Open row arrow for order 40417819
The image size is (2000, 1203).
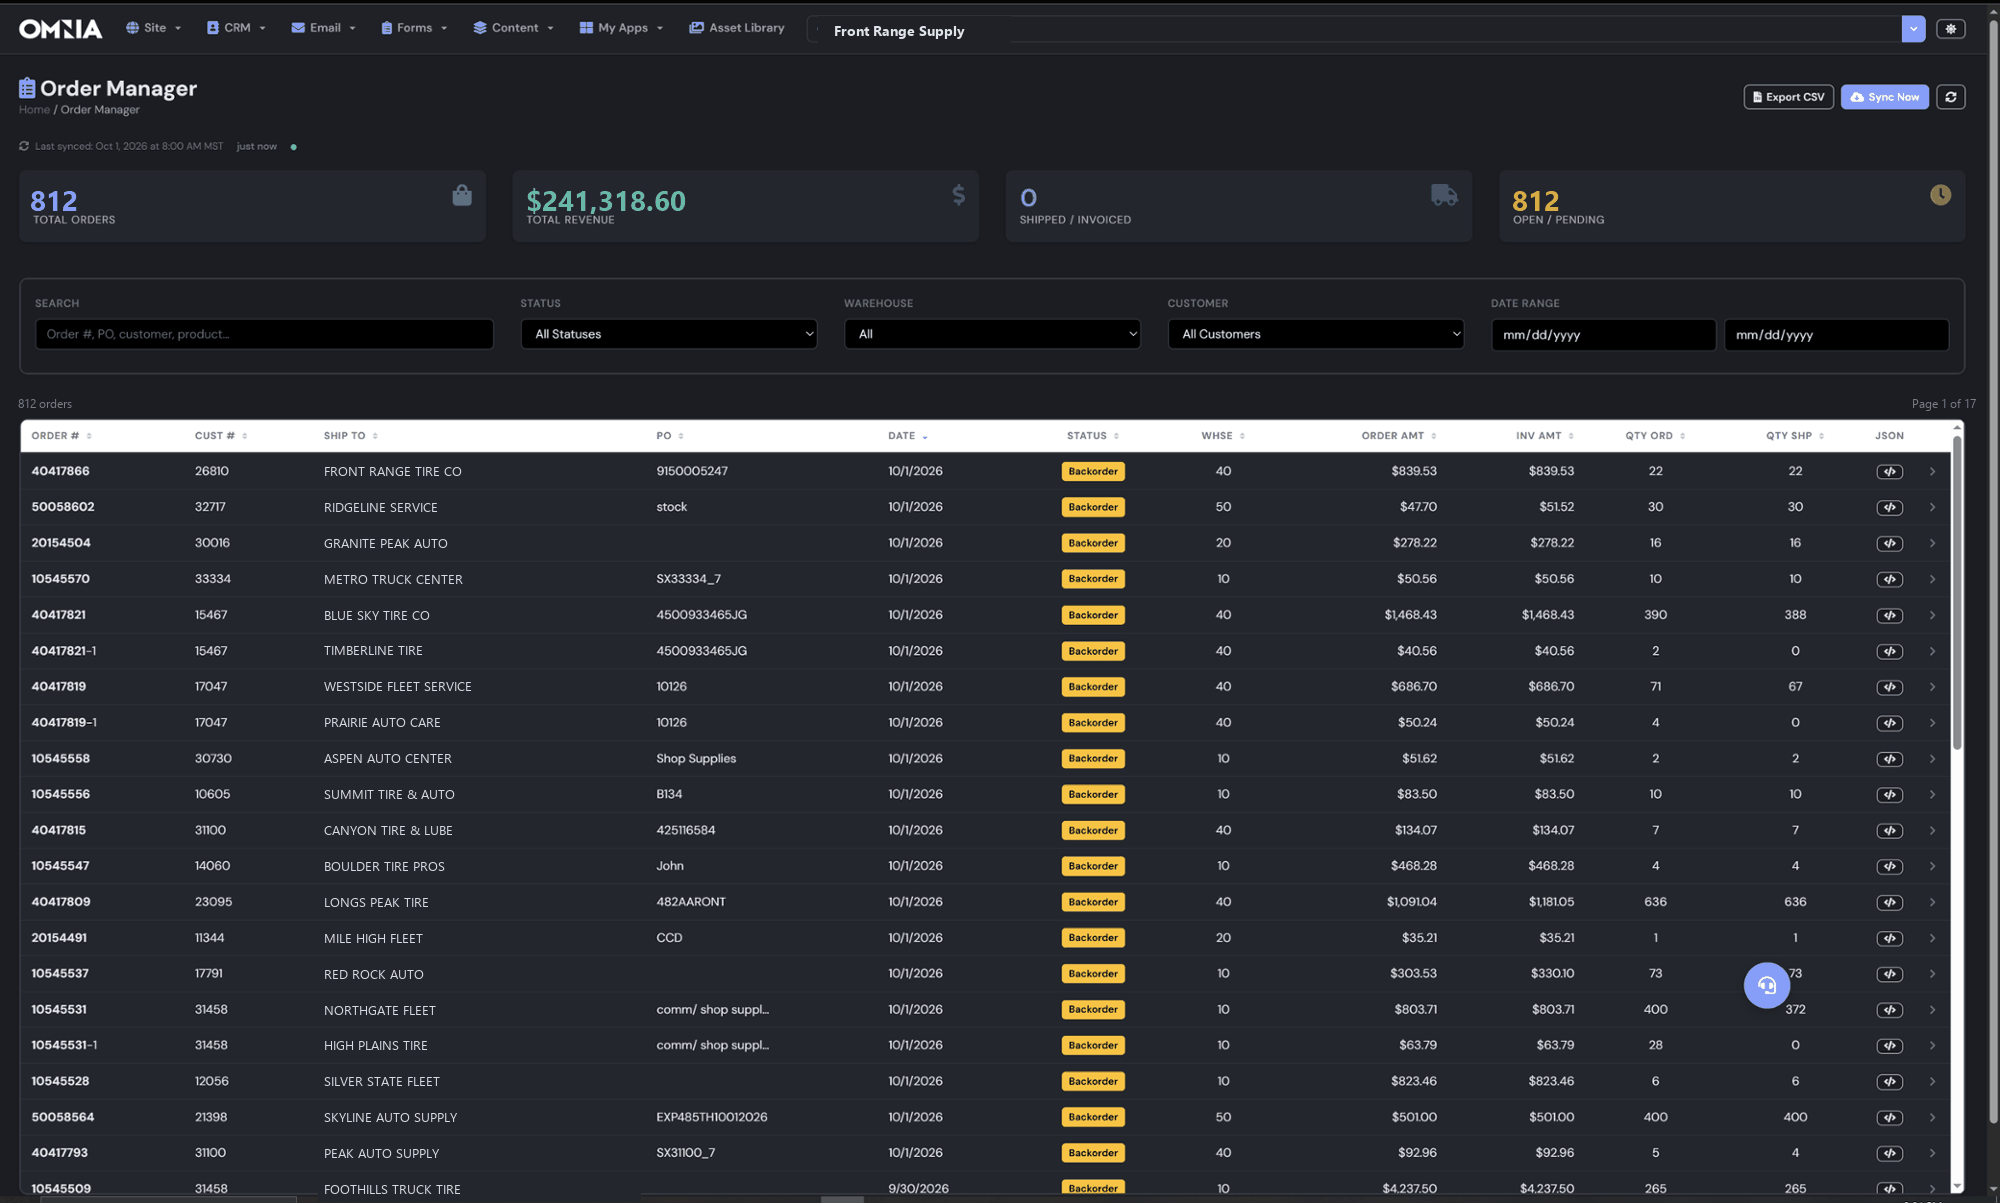(1932, 687)
